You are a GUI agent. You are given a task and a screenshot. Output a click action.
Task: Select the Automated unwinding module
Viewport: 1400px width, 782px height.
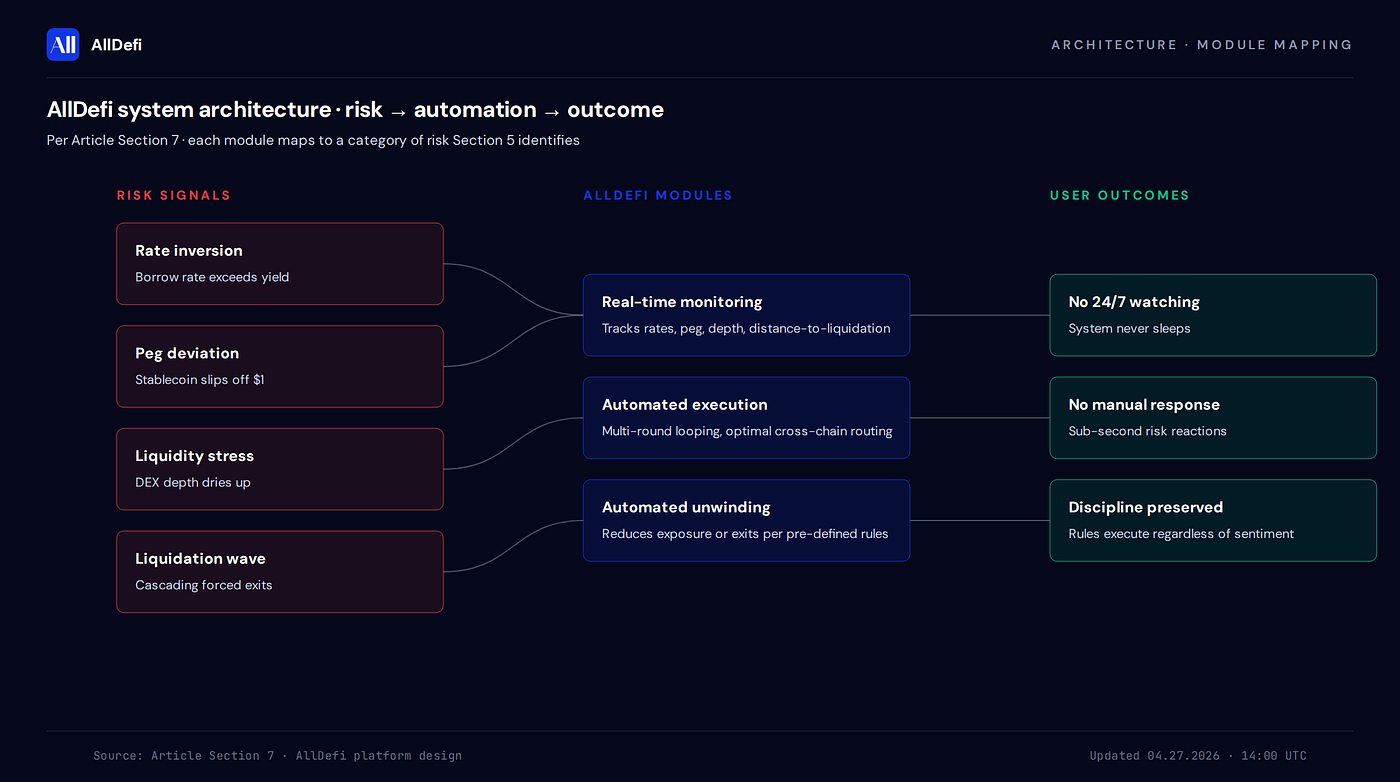point(747,520)
